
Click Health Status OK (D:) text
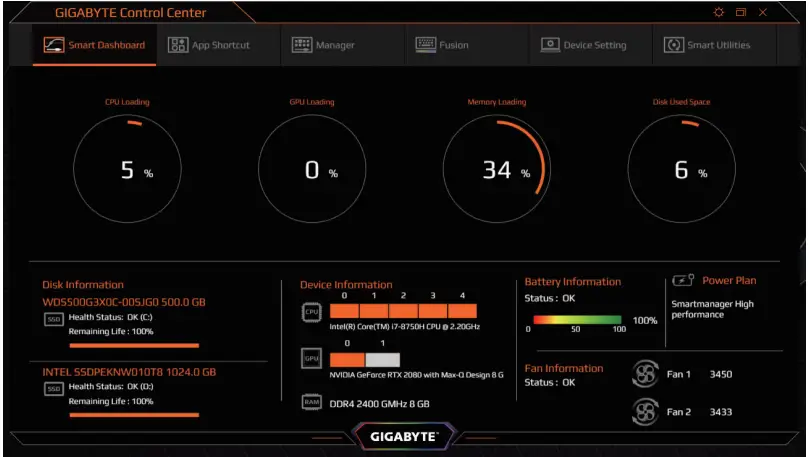[111, 386]
